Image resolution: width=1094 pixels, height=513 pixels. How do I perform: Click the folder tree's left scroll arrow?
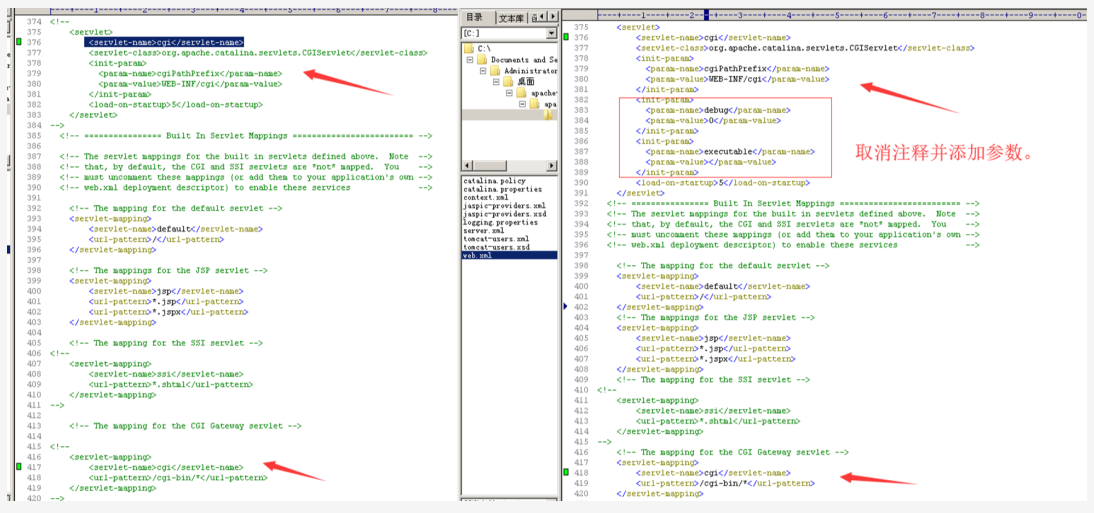467,165
